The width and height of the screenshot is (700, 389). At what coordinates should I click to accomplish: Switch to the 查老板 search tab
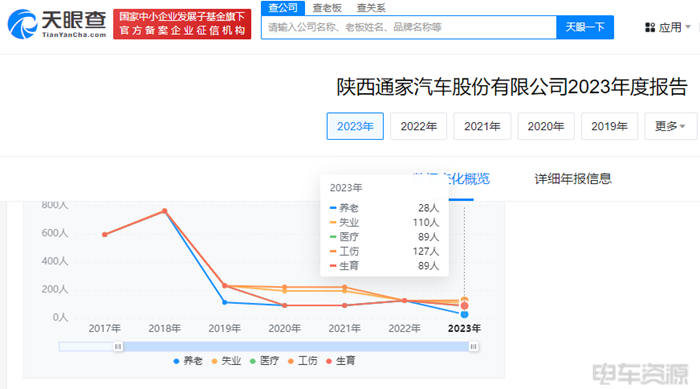click(327, 8)
